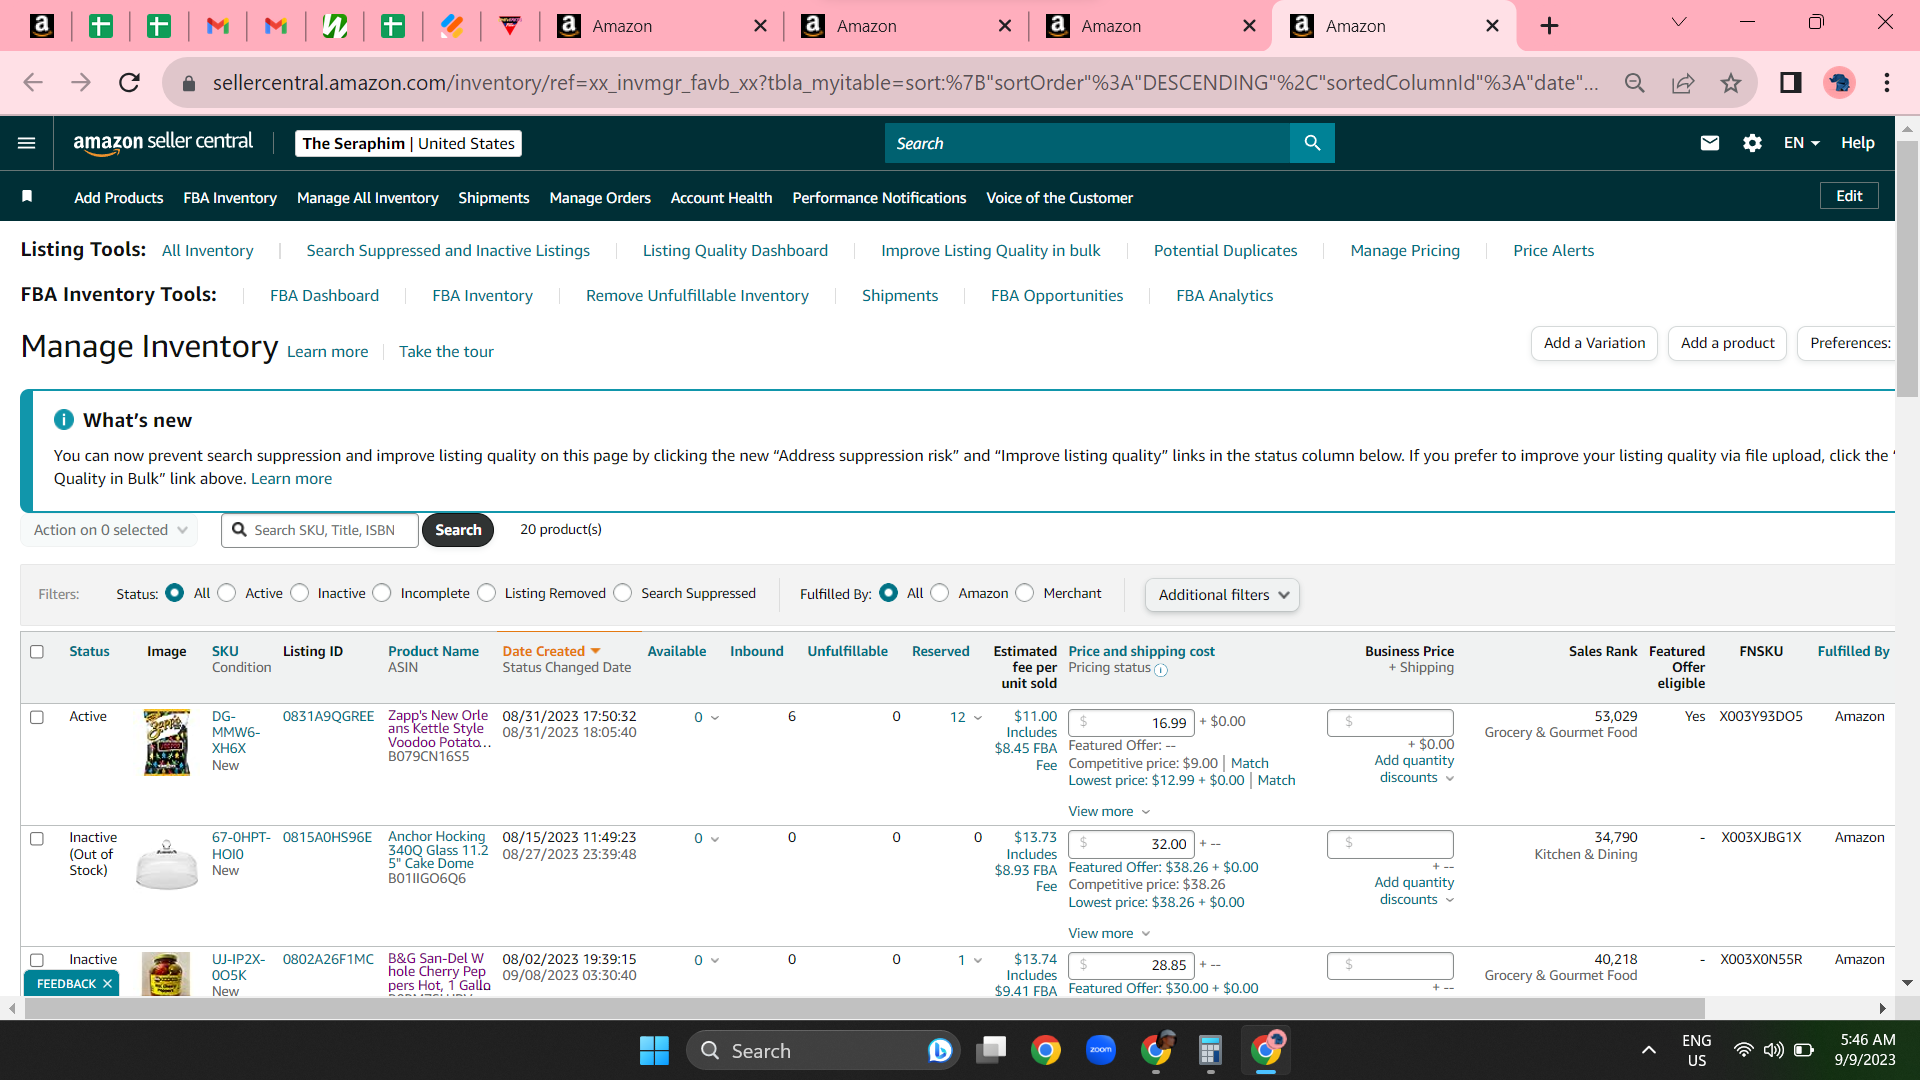Select the Search Suppressed status filter
This screenshot has height=1080, width=1920.
click(x=623, y=593)
